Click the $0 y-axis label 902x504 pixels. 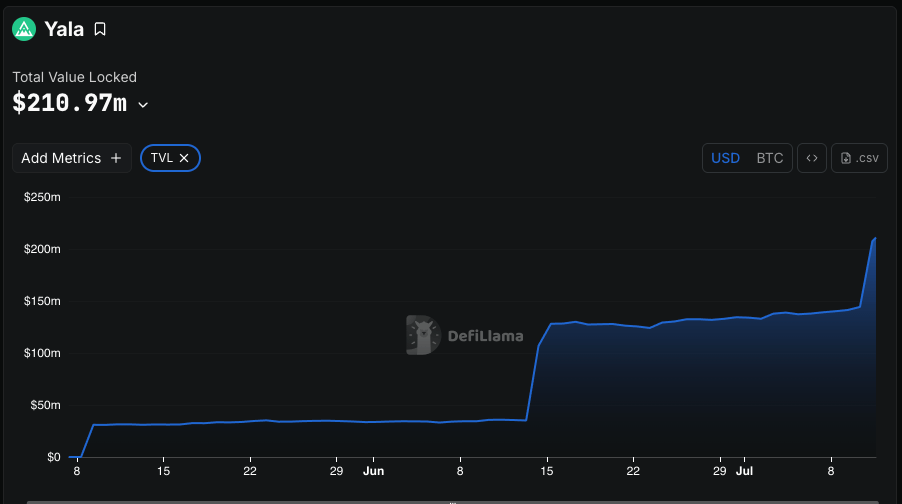coord(53,457)
